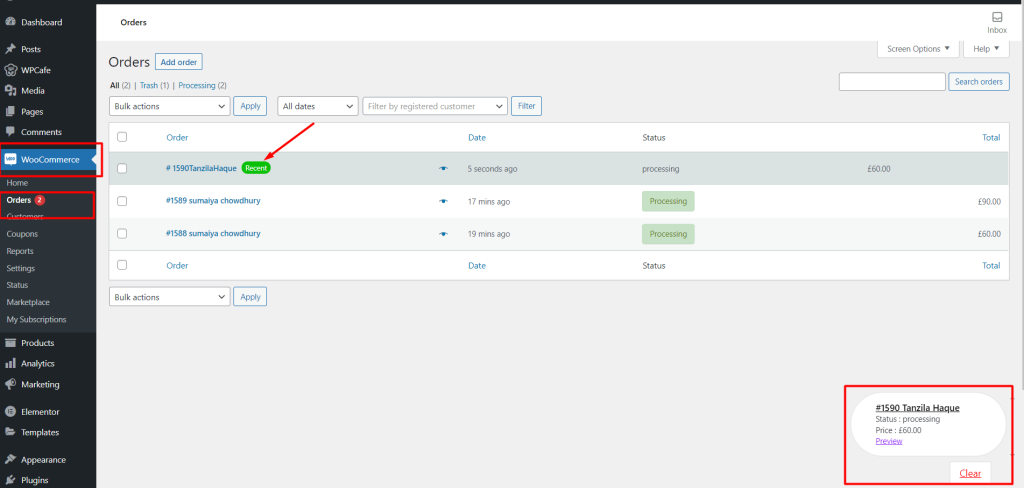Click the bottom Apply button
Screen dimensions: 1024x488
(x=250, y=297)
